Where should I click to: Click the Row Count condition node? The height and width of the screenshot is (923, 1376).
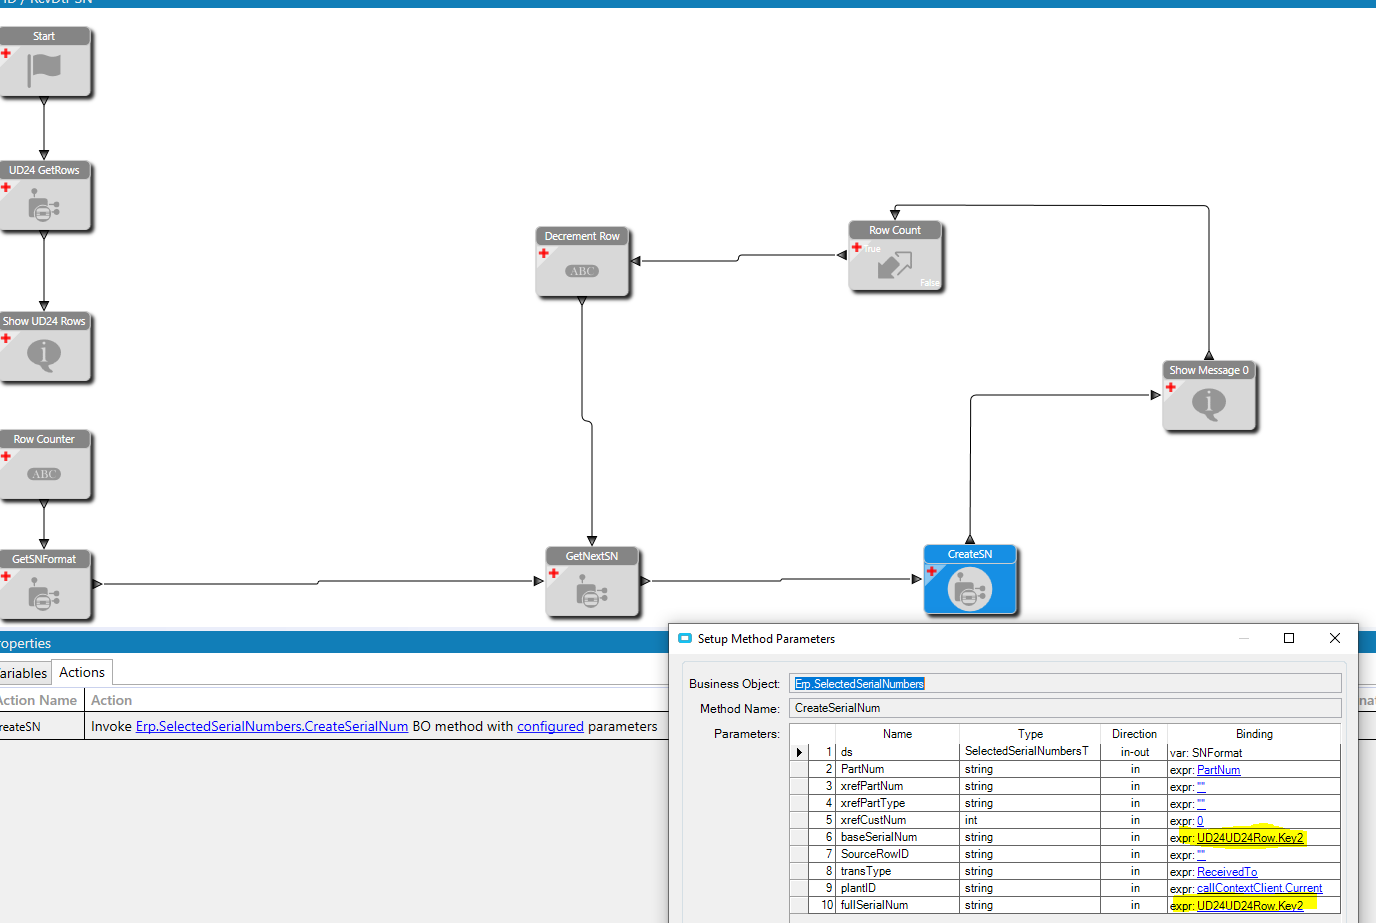pyautogui.click(x=895, y=256)
